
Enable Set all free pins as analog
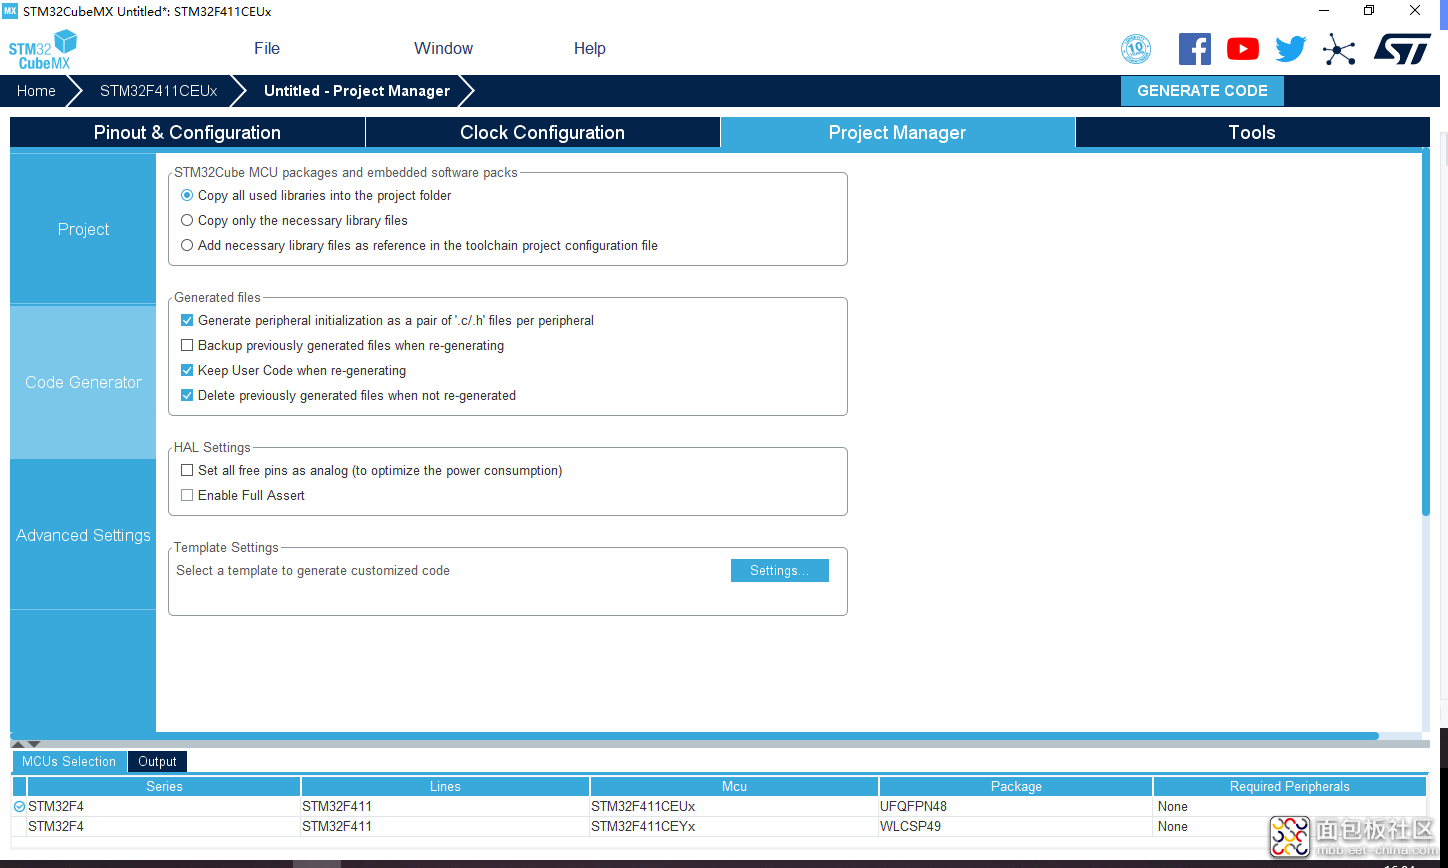[x=187, y=470]
